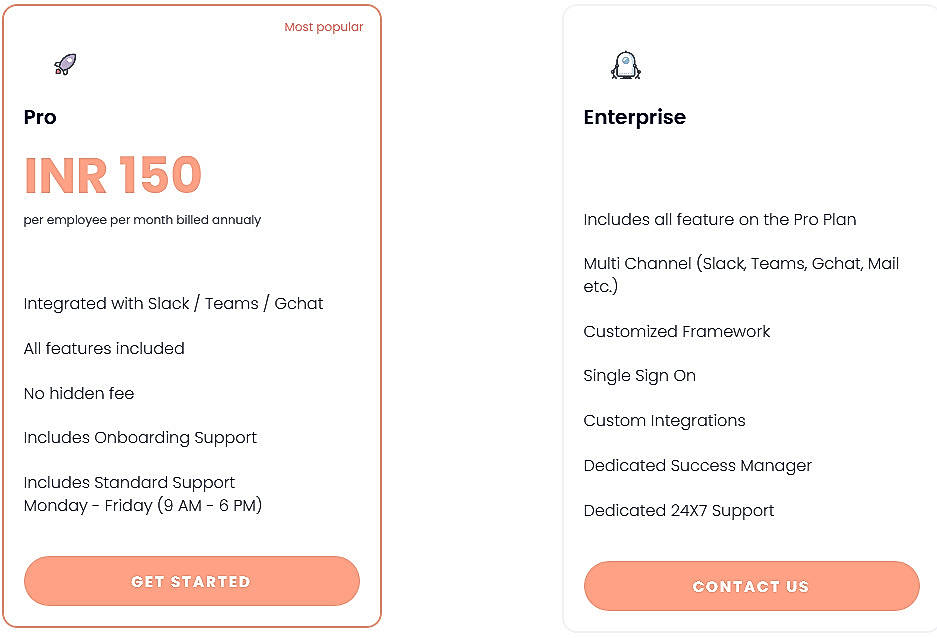Viewport: 937px width, 638px height.
Task: Click the Includes all feature on Pro Plan line
Action: click(x=719, y=219)
